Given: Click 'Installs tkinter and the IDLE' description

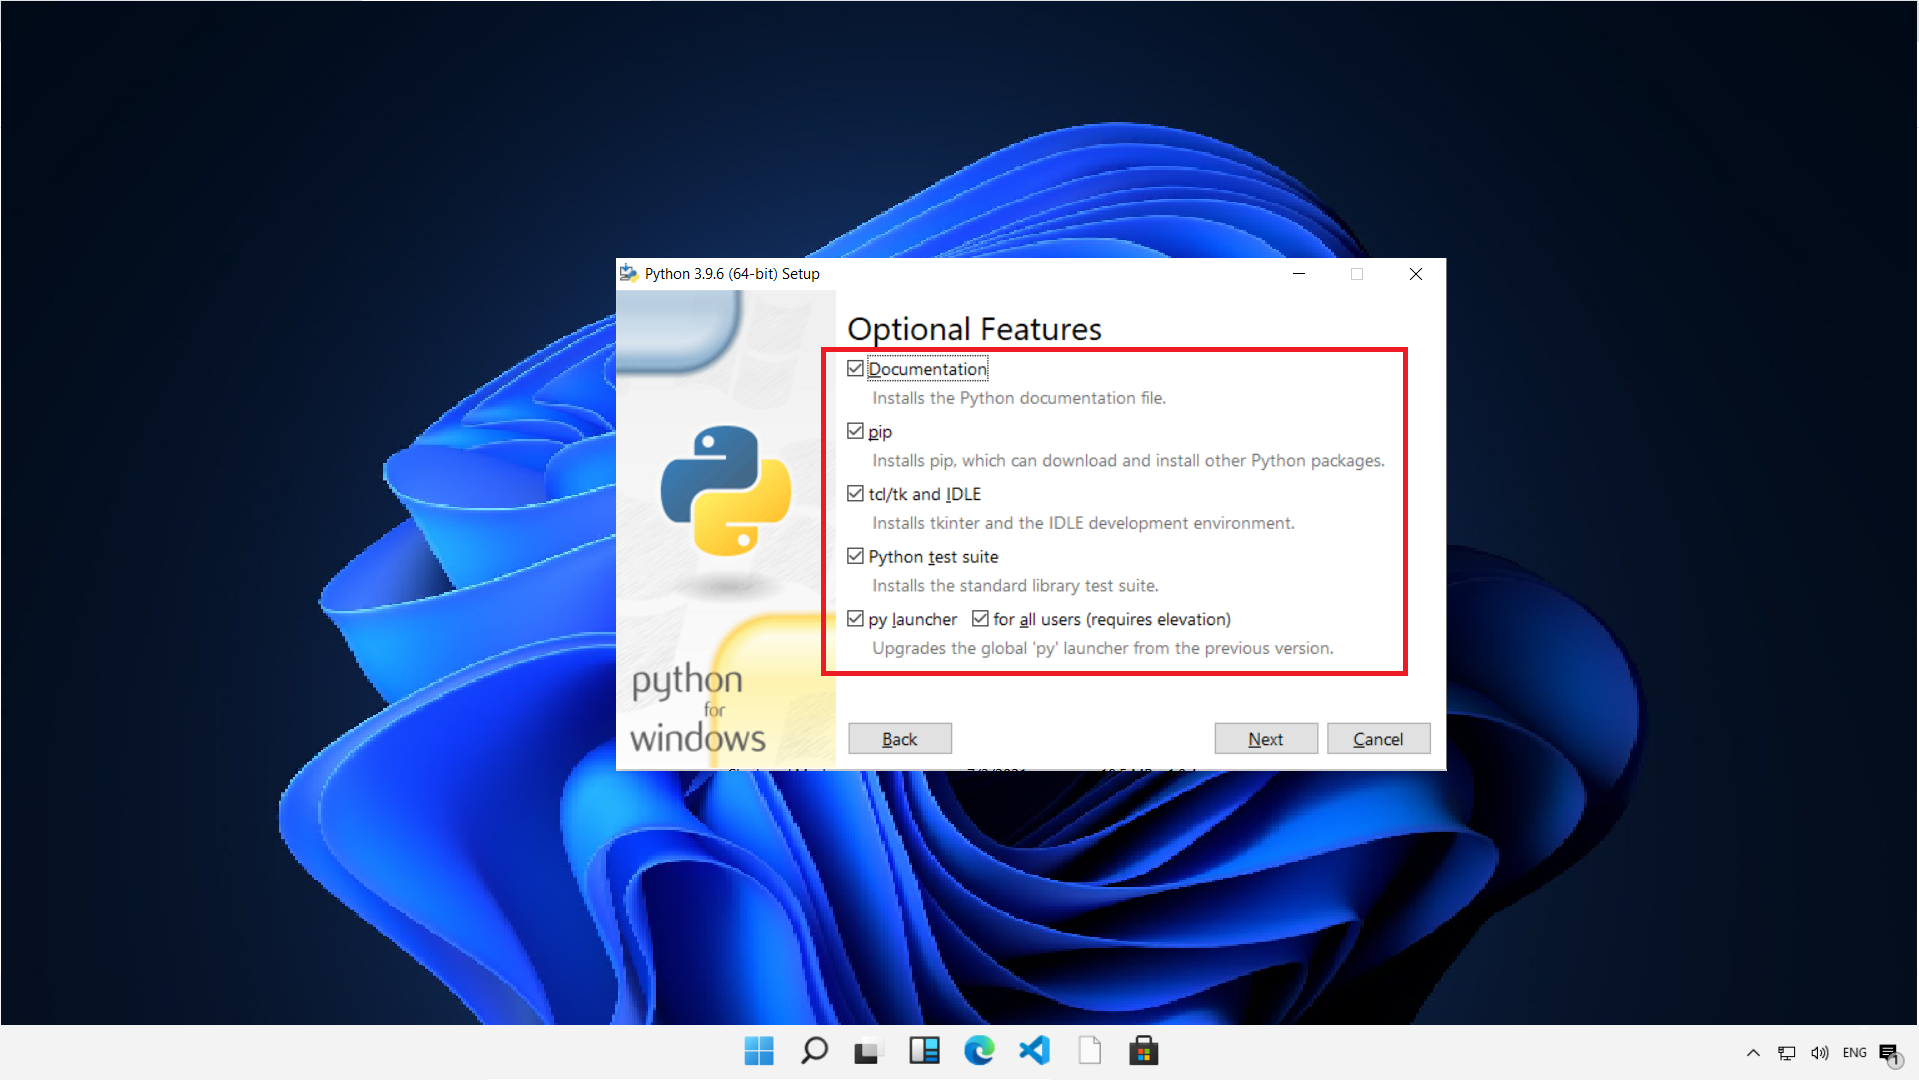Looking at the screenshot, I should coord(1083,523).
